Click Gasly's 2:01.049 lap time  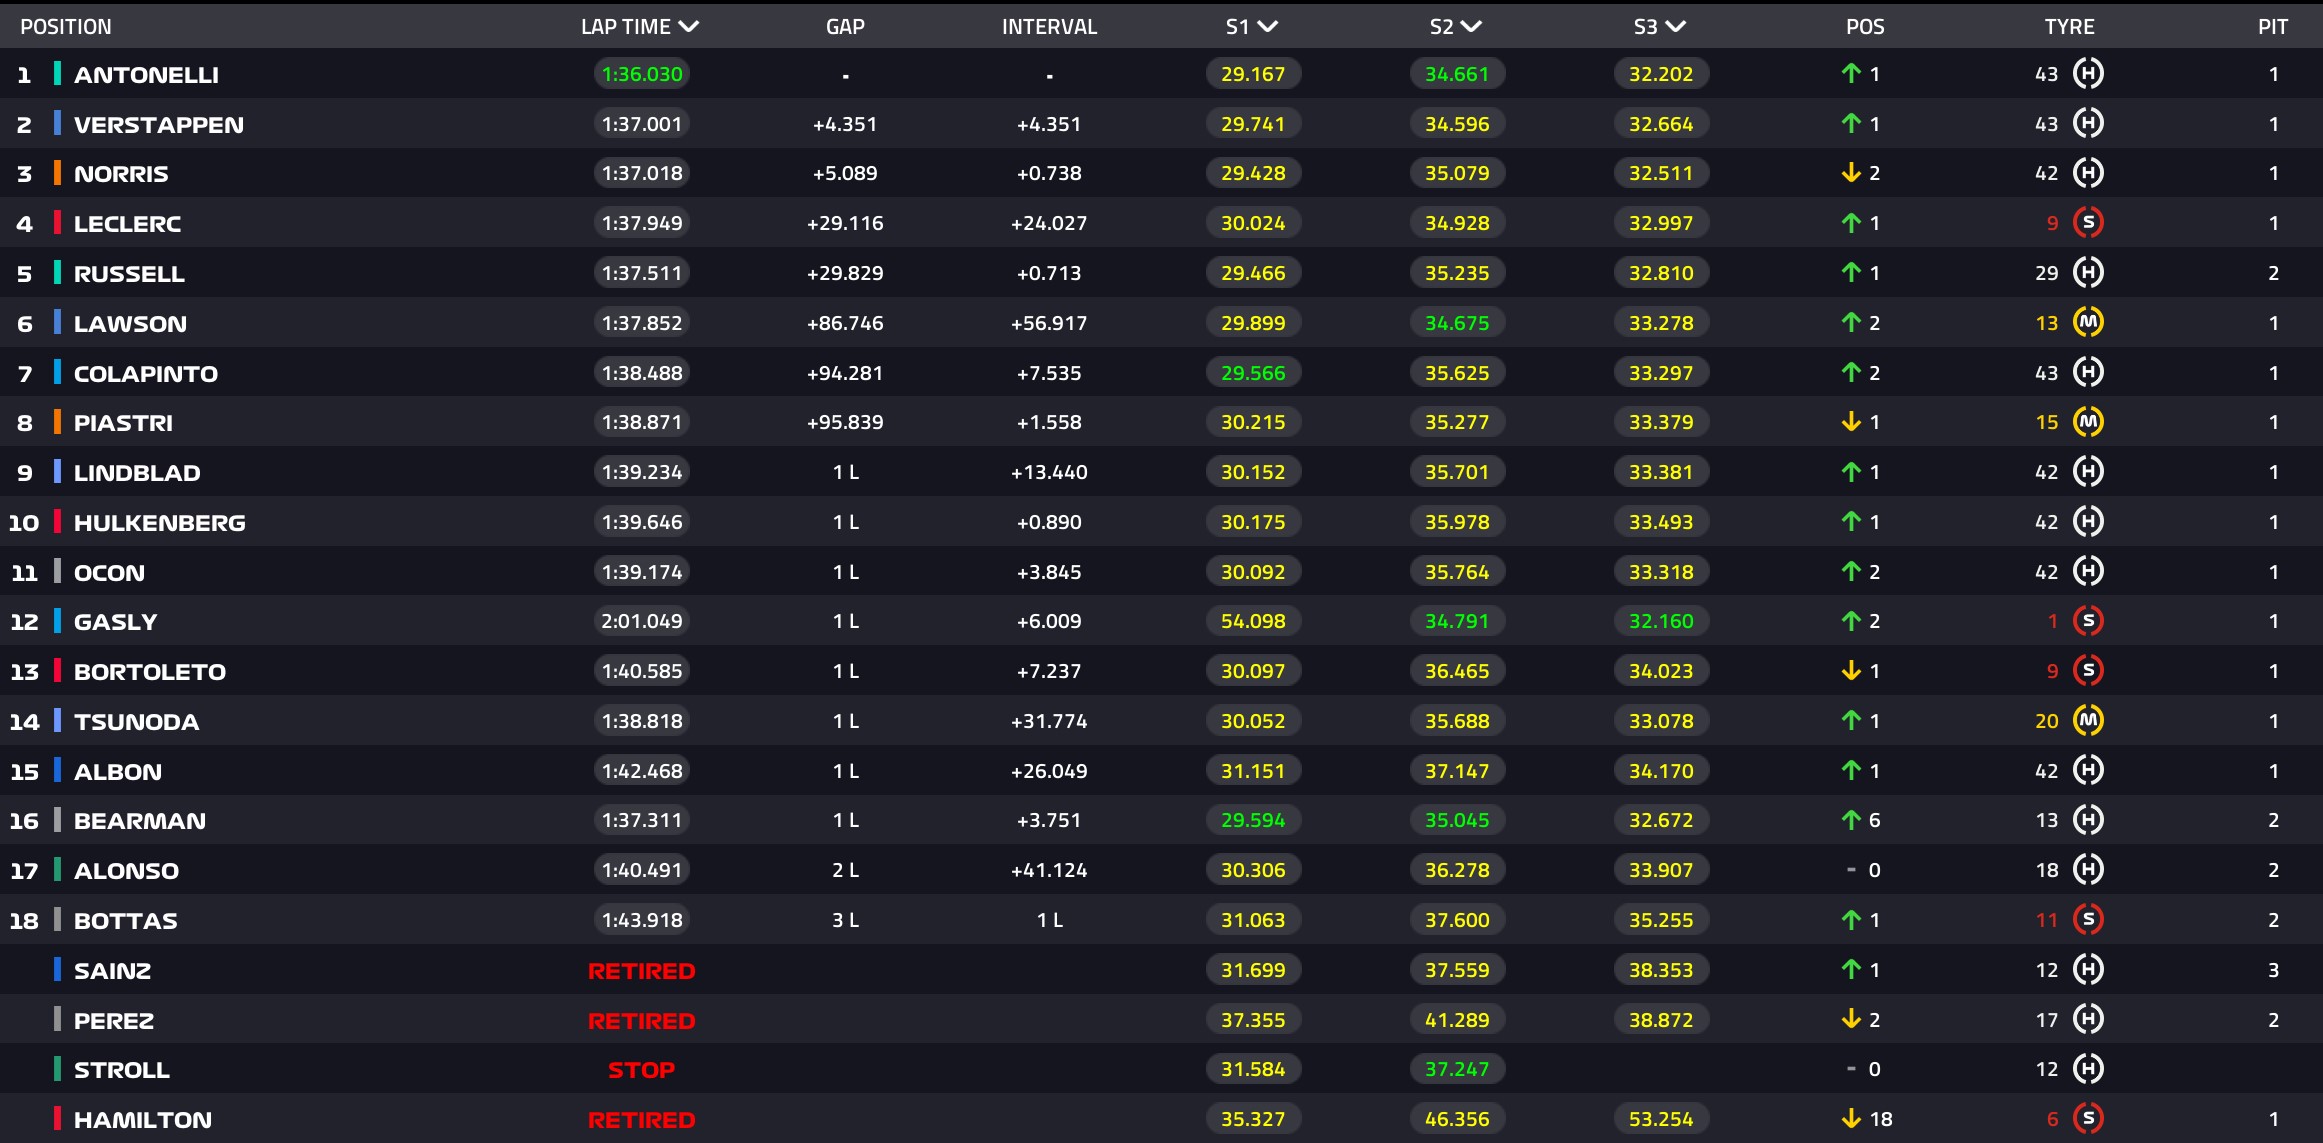tap(642, 621)
